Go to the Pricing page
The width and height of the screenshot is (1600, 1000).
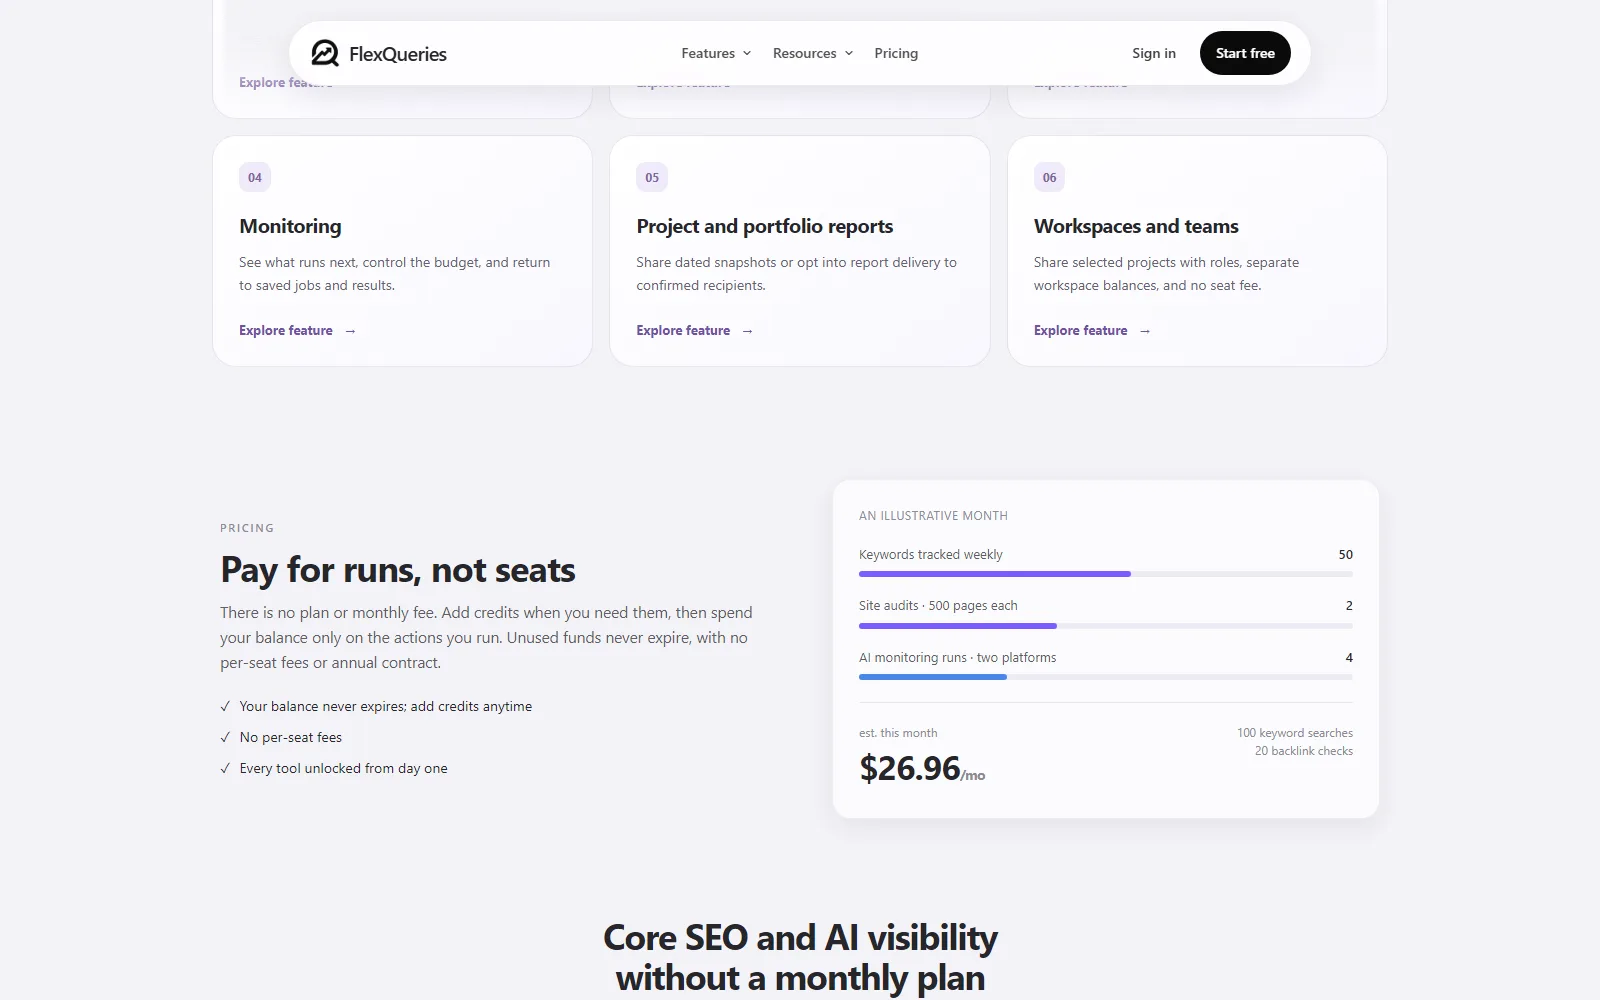tap(896, 53)
